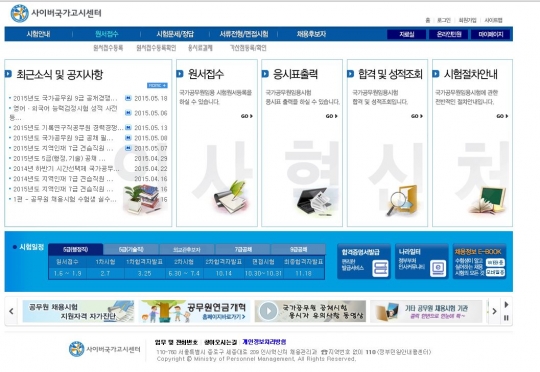Click GO in the 원서접수 card
The image size is (540, 372).
point(247,116)
